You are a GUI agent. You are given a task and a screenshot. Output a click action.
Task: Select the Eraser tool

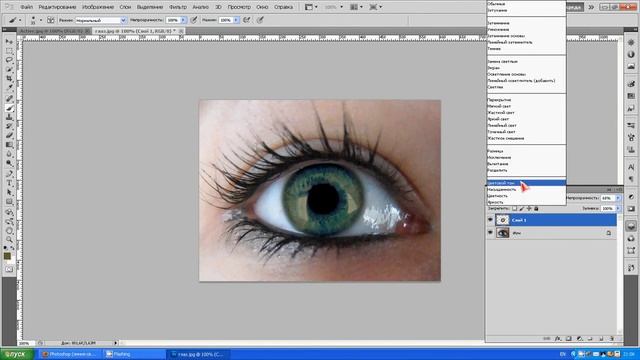pyautogui.click(x=9, y=136)
